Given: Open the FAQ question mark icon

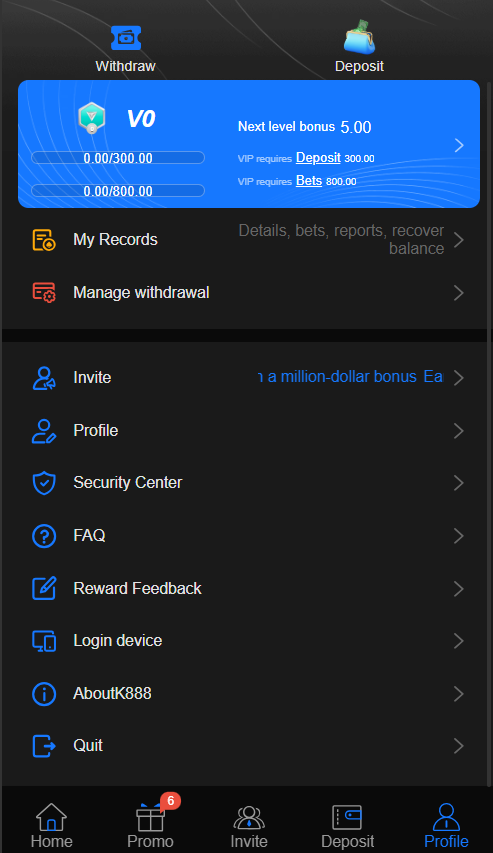Looking at the screenshot, I should click(x=44, y=536).
